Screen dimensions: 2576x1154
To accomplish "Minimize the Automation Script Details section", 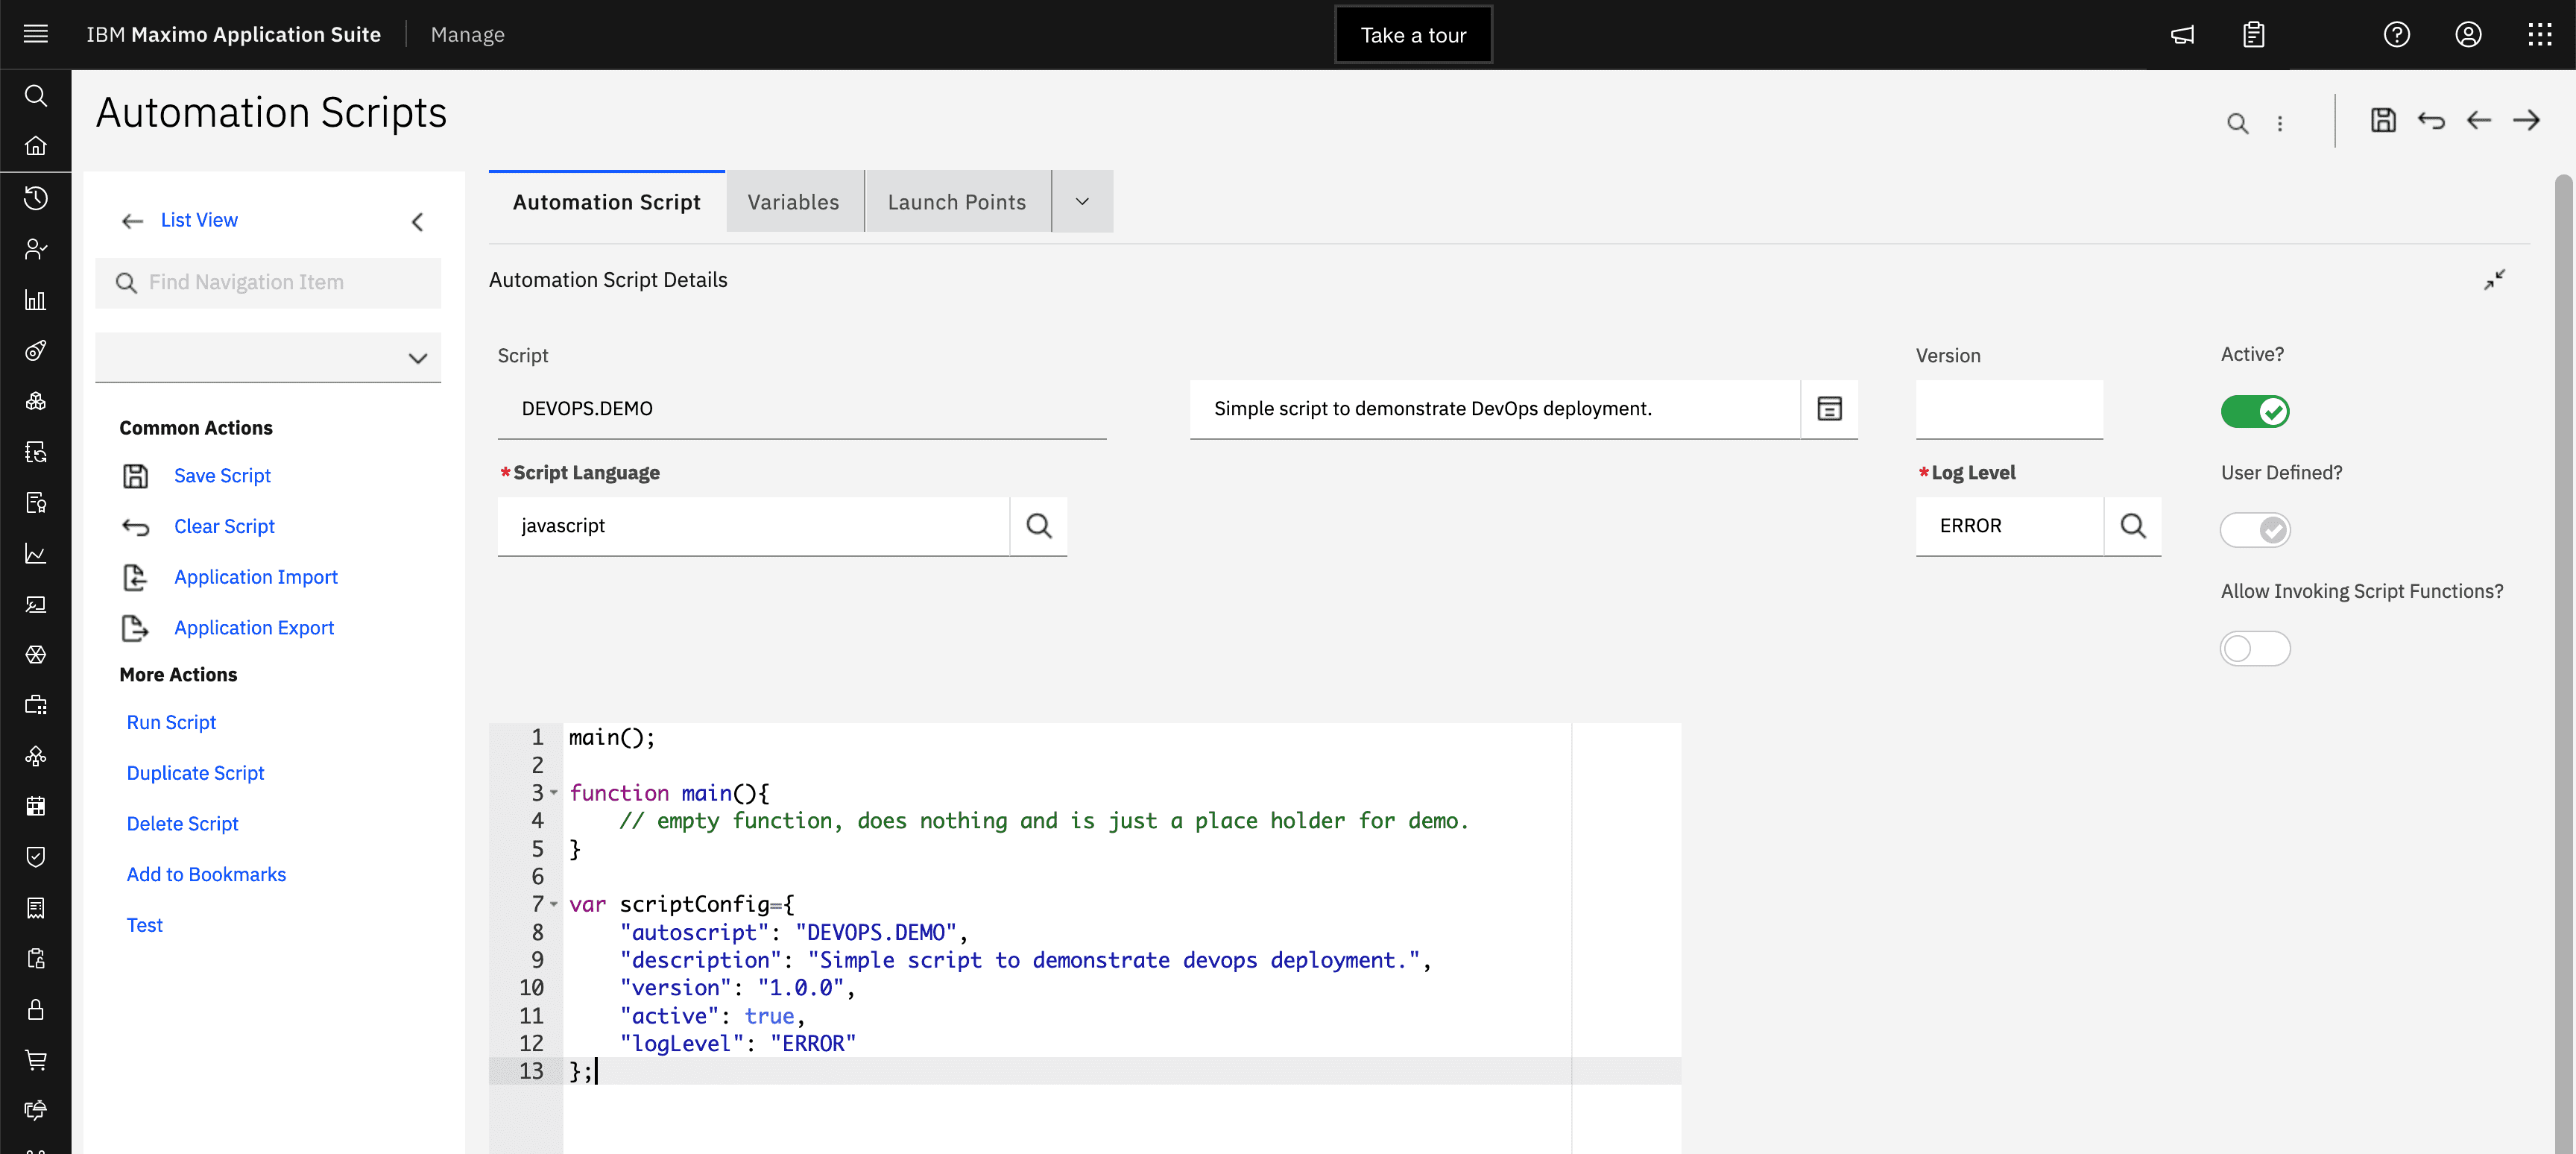I will pos(2494,280).
